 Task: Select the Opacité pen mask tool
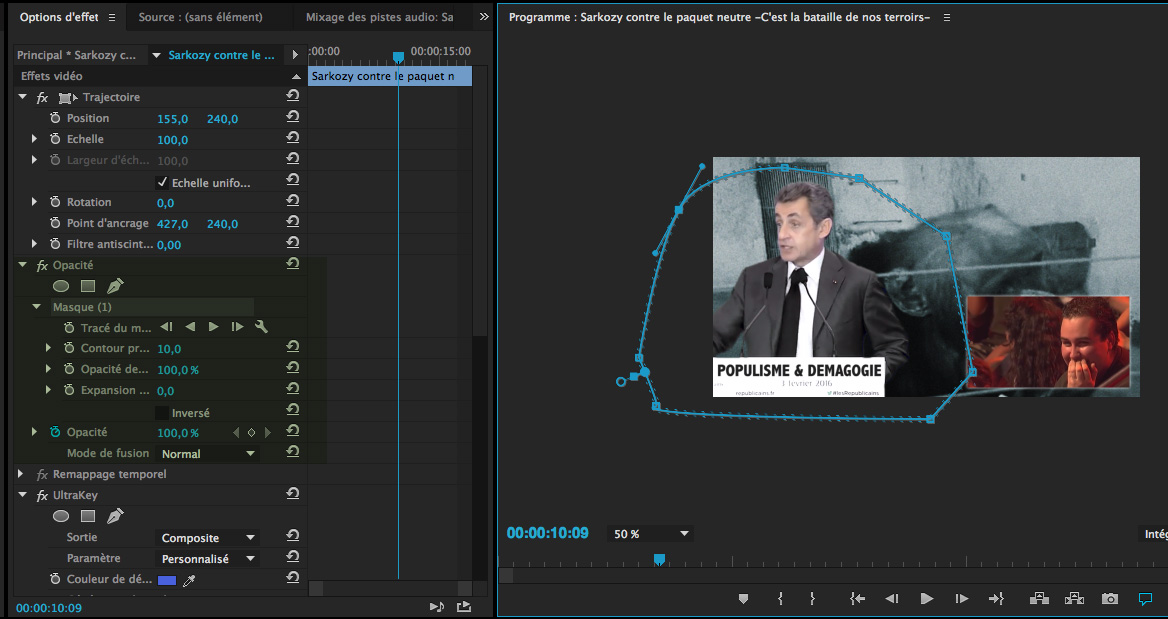pos(115,286)
